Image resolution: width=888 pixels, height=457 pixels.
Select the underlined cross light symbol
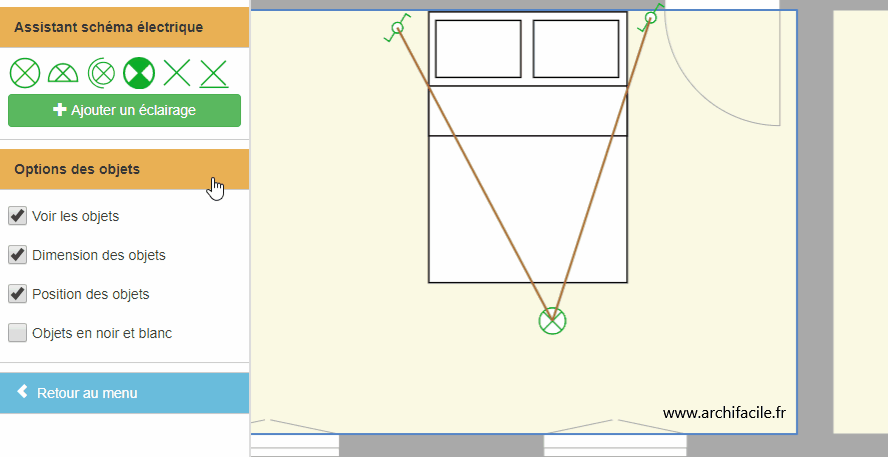click(214, 72)
